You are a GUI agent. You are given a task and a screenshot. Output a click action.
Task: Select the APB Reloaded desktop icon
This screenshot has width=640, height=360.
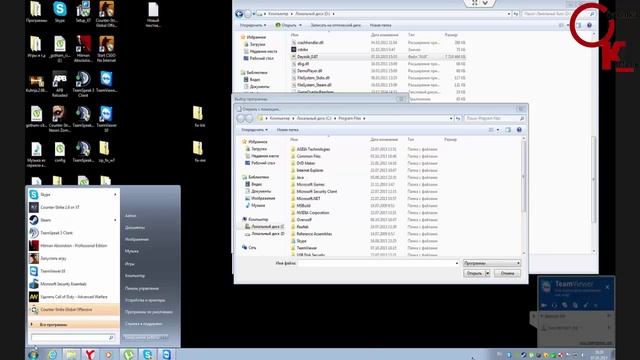[x=60, y=85]
